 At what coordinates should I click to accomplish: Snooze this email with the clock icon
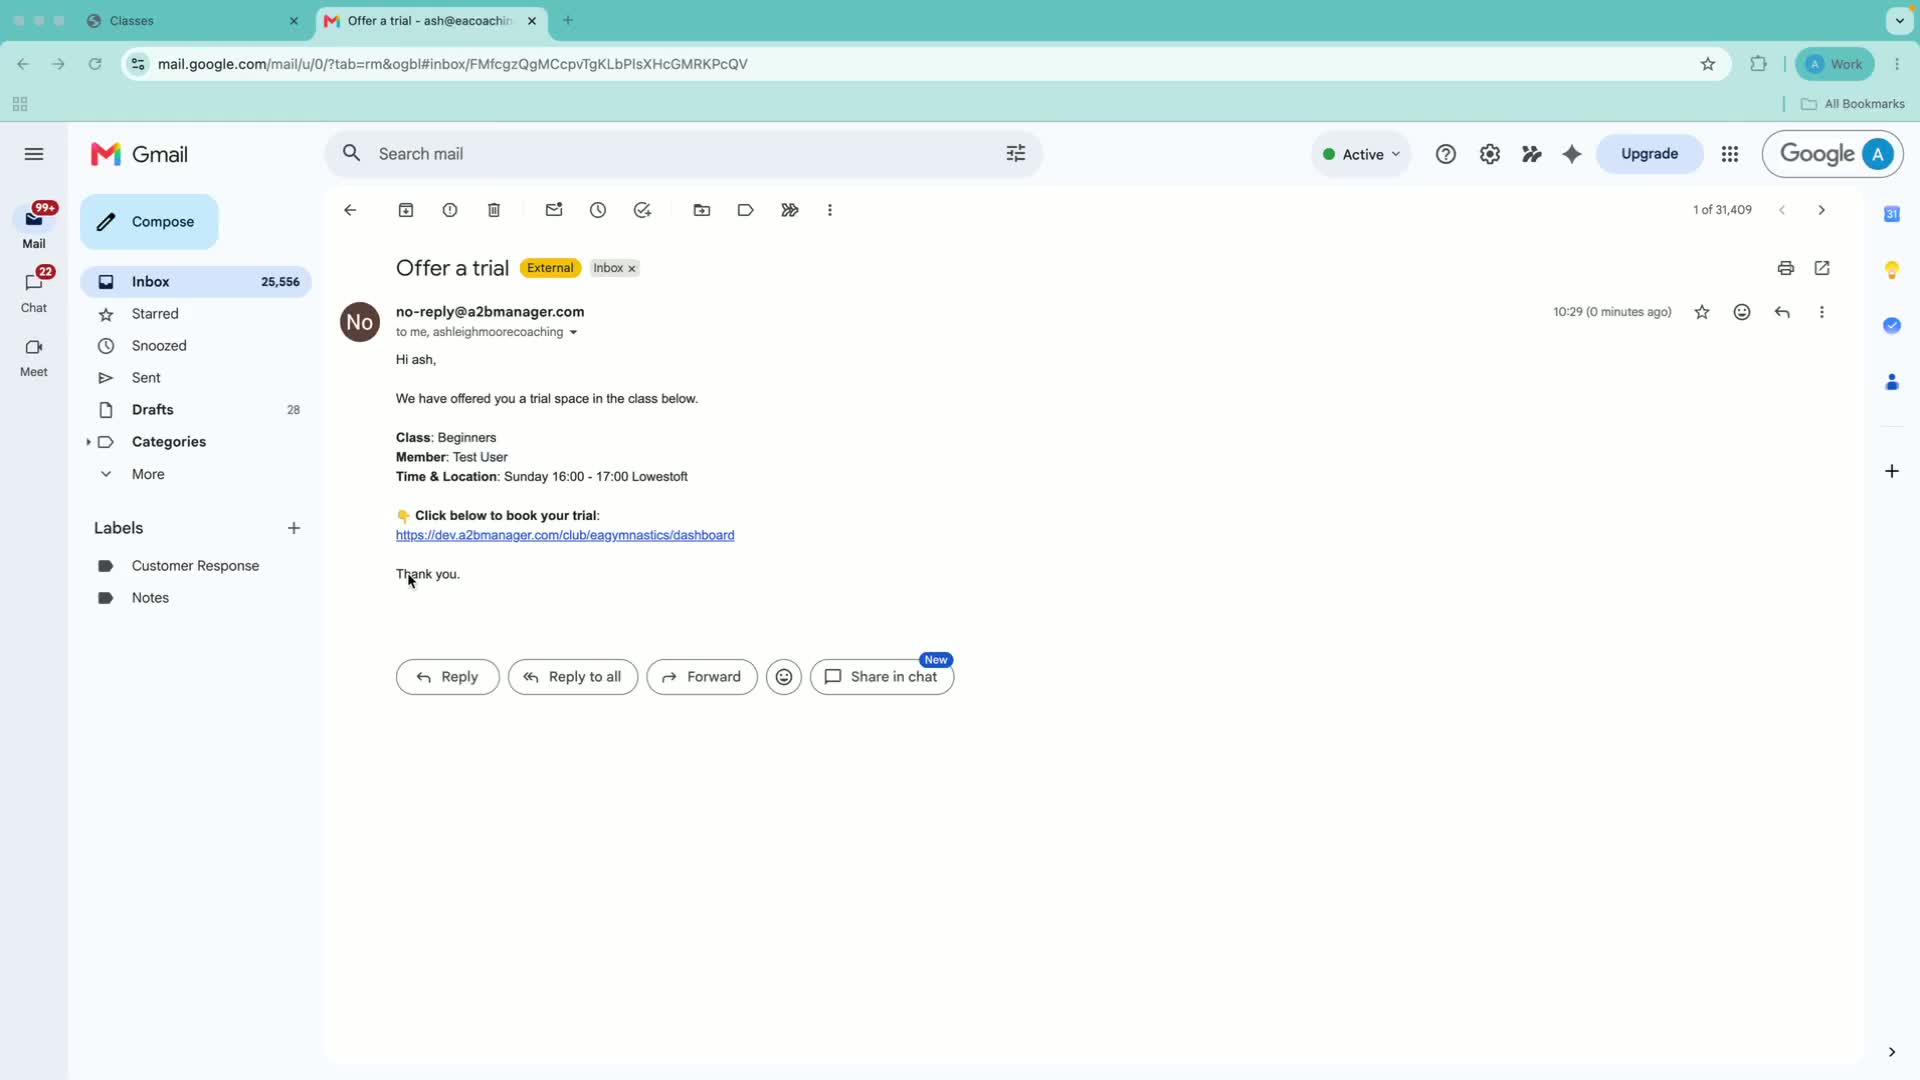pyautogui.click(x=598, y=210)
